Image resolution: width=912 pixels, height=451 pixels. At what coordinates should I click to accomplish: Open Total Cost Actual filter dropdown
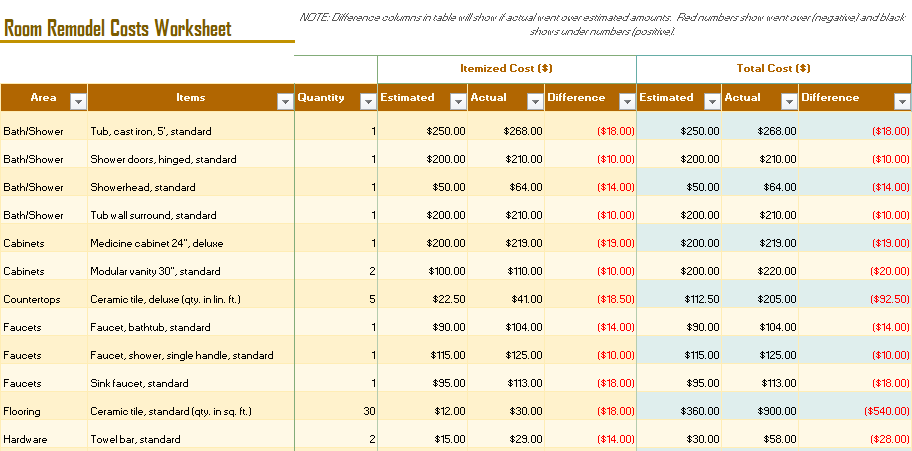click(x=789, y=102)
